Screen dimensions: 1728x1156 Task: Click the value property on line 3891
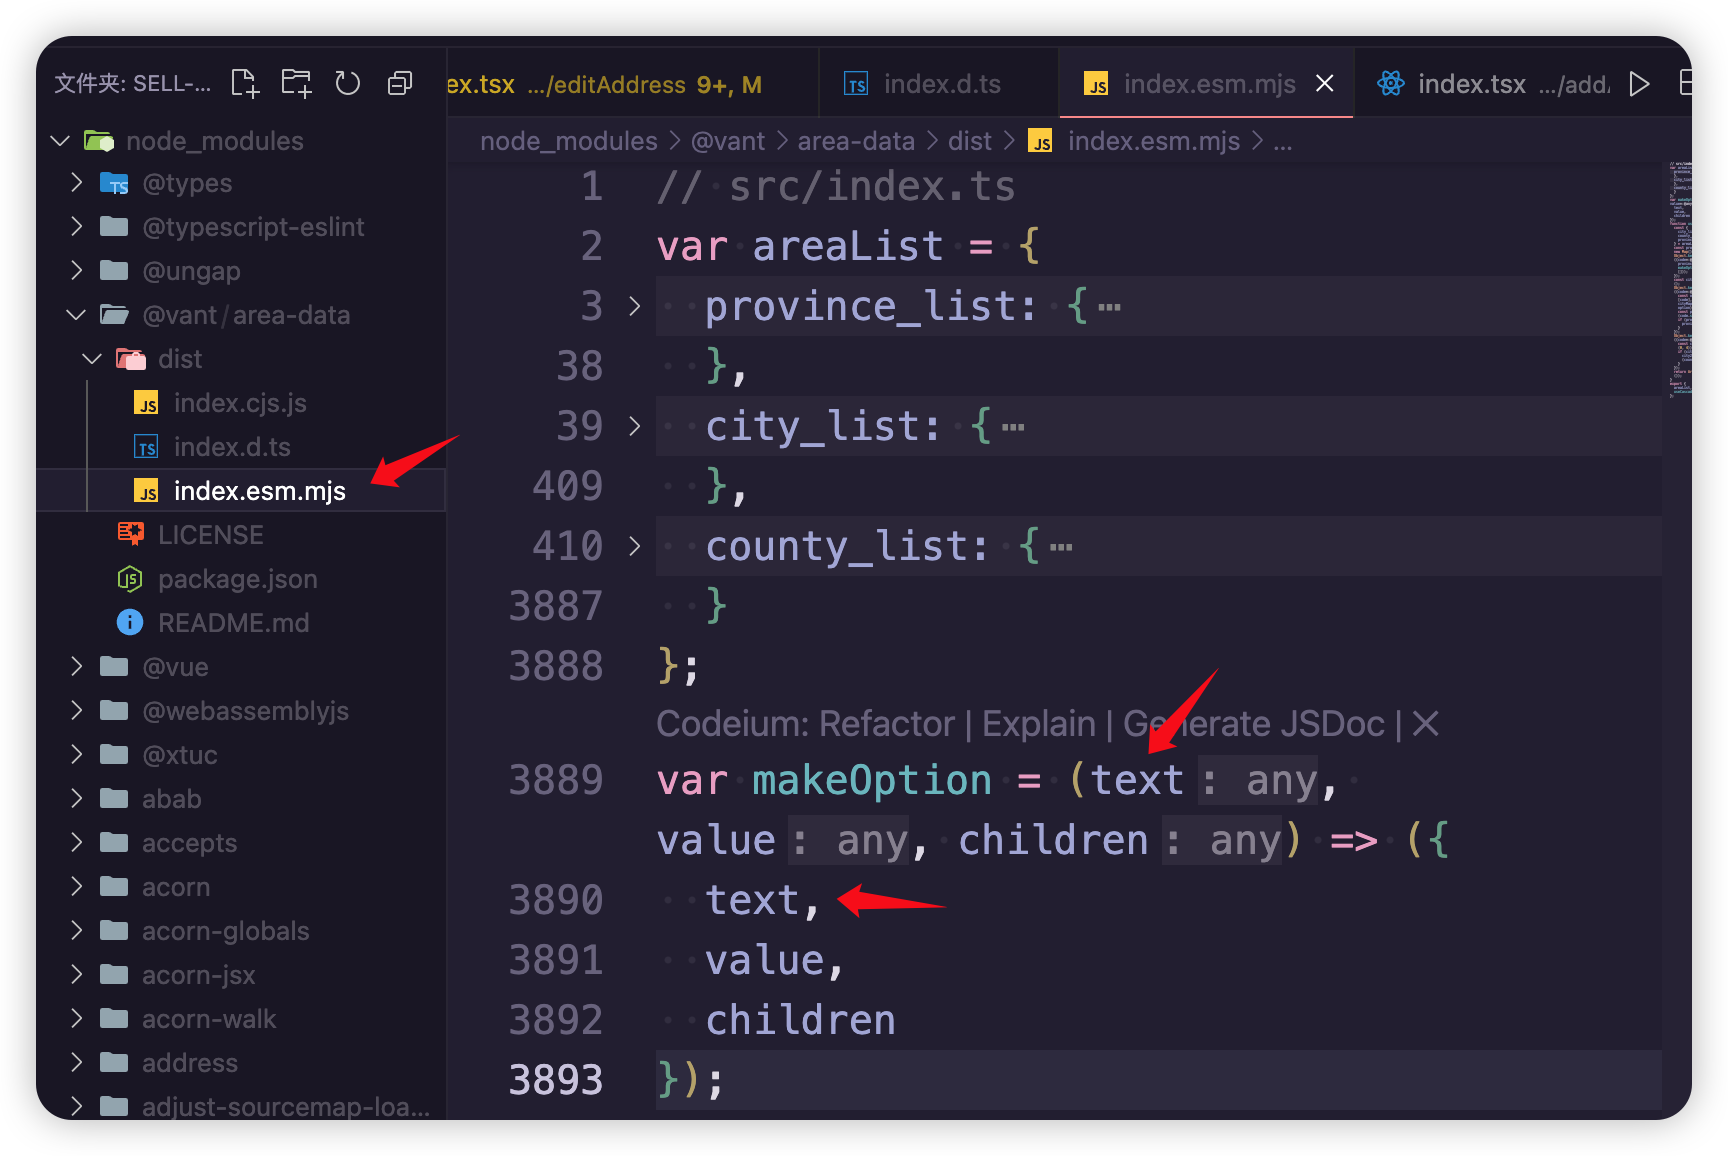(765, 960)
